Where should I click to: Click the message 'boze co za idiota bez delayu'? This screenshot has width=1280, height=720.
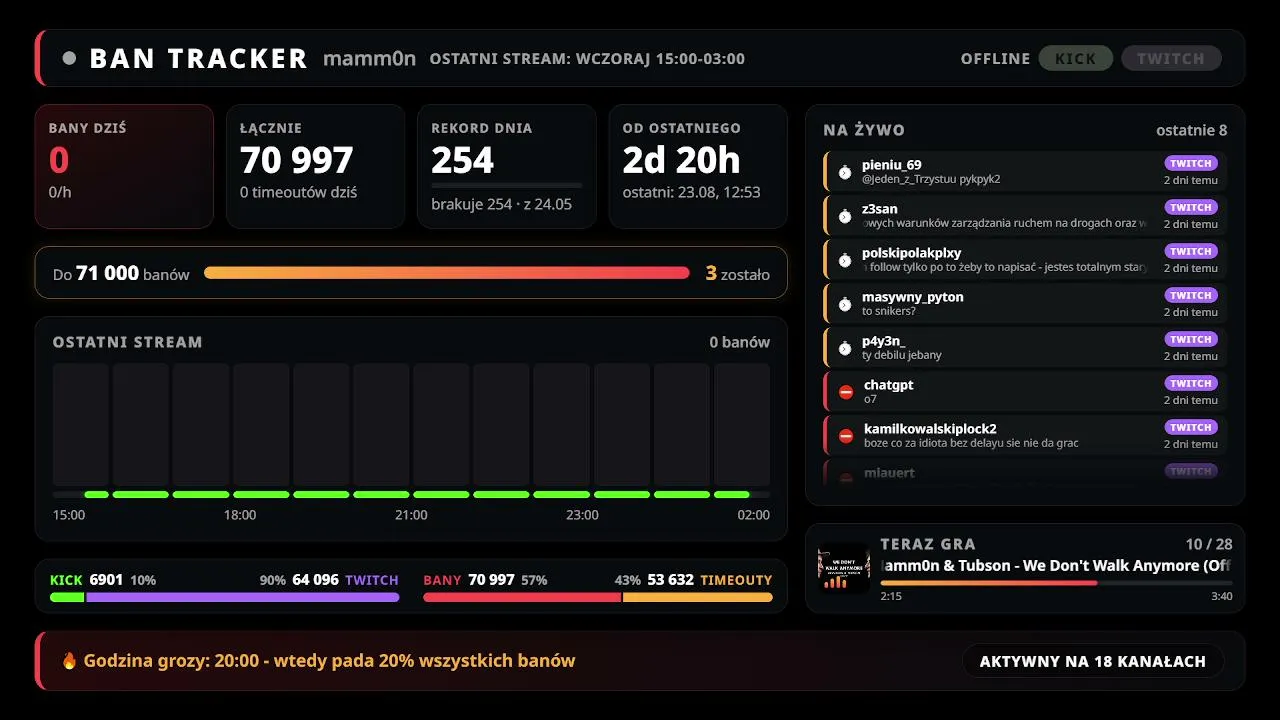tap(971, 443)
